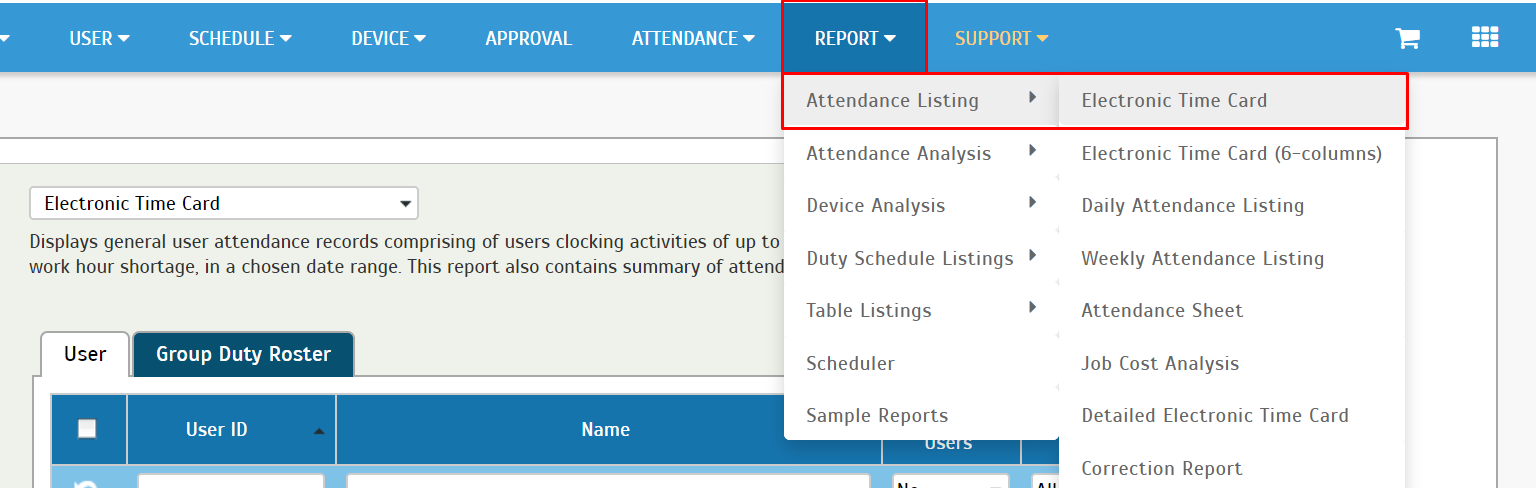The height and width of the screenshot is (488, 1536).
Task: Open Attendance Analysis submenu
Action: click(x=921, y=153)
